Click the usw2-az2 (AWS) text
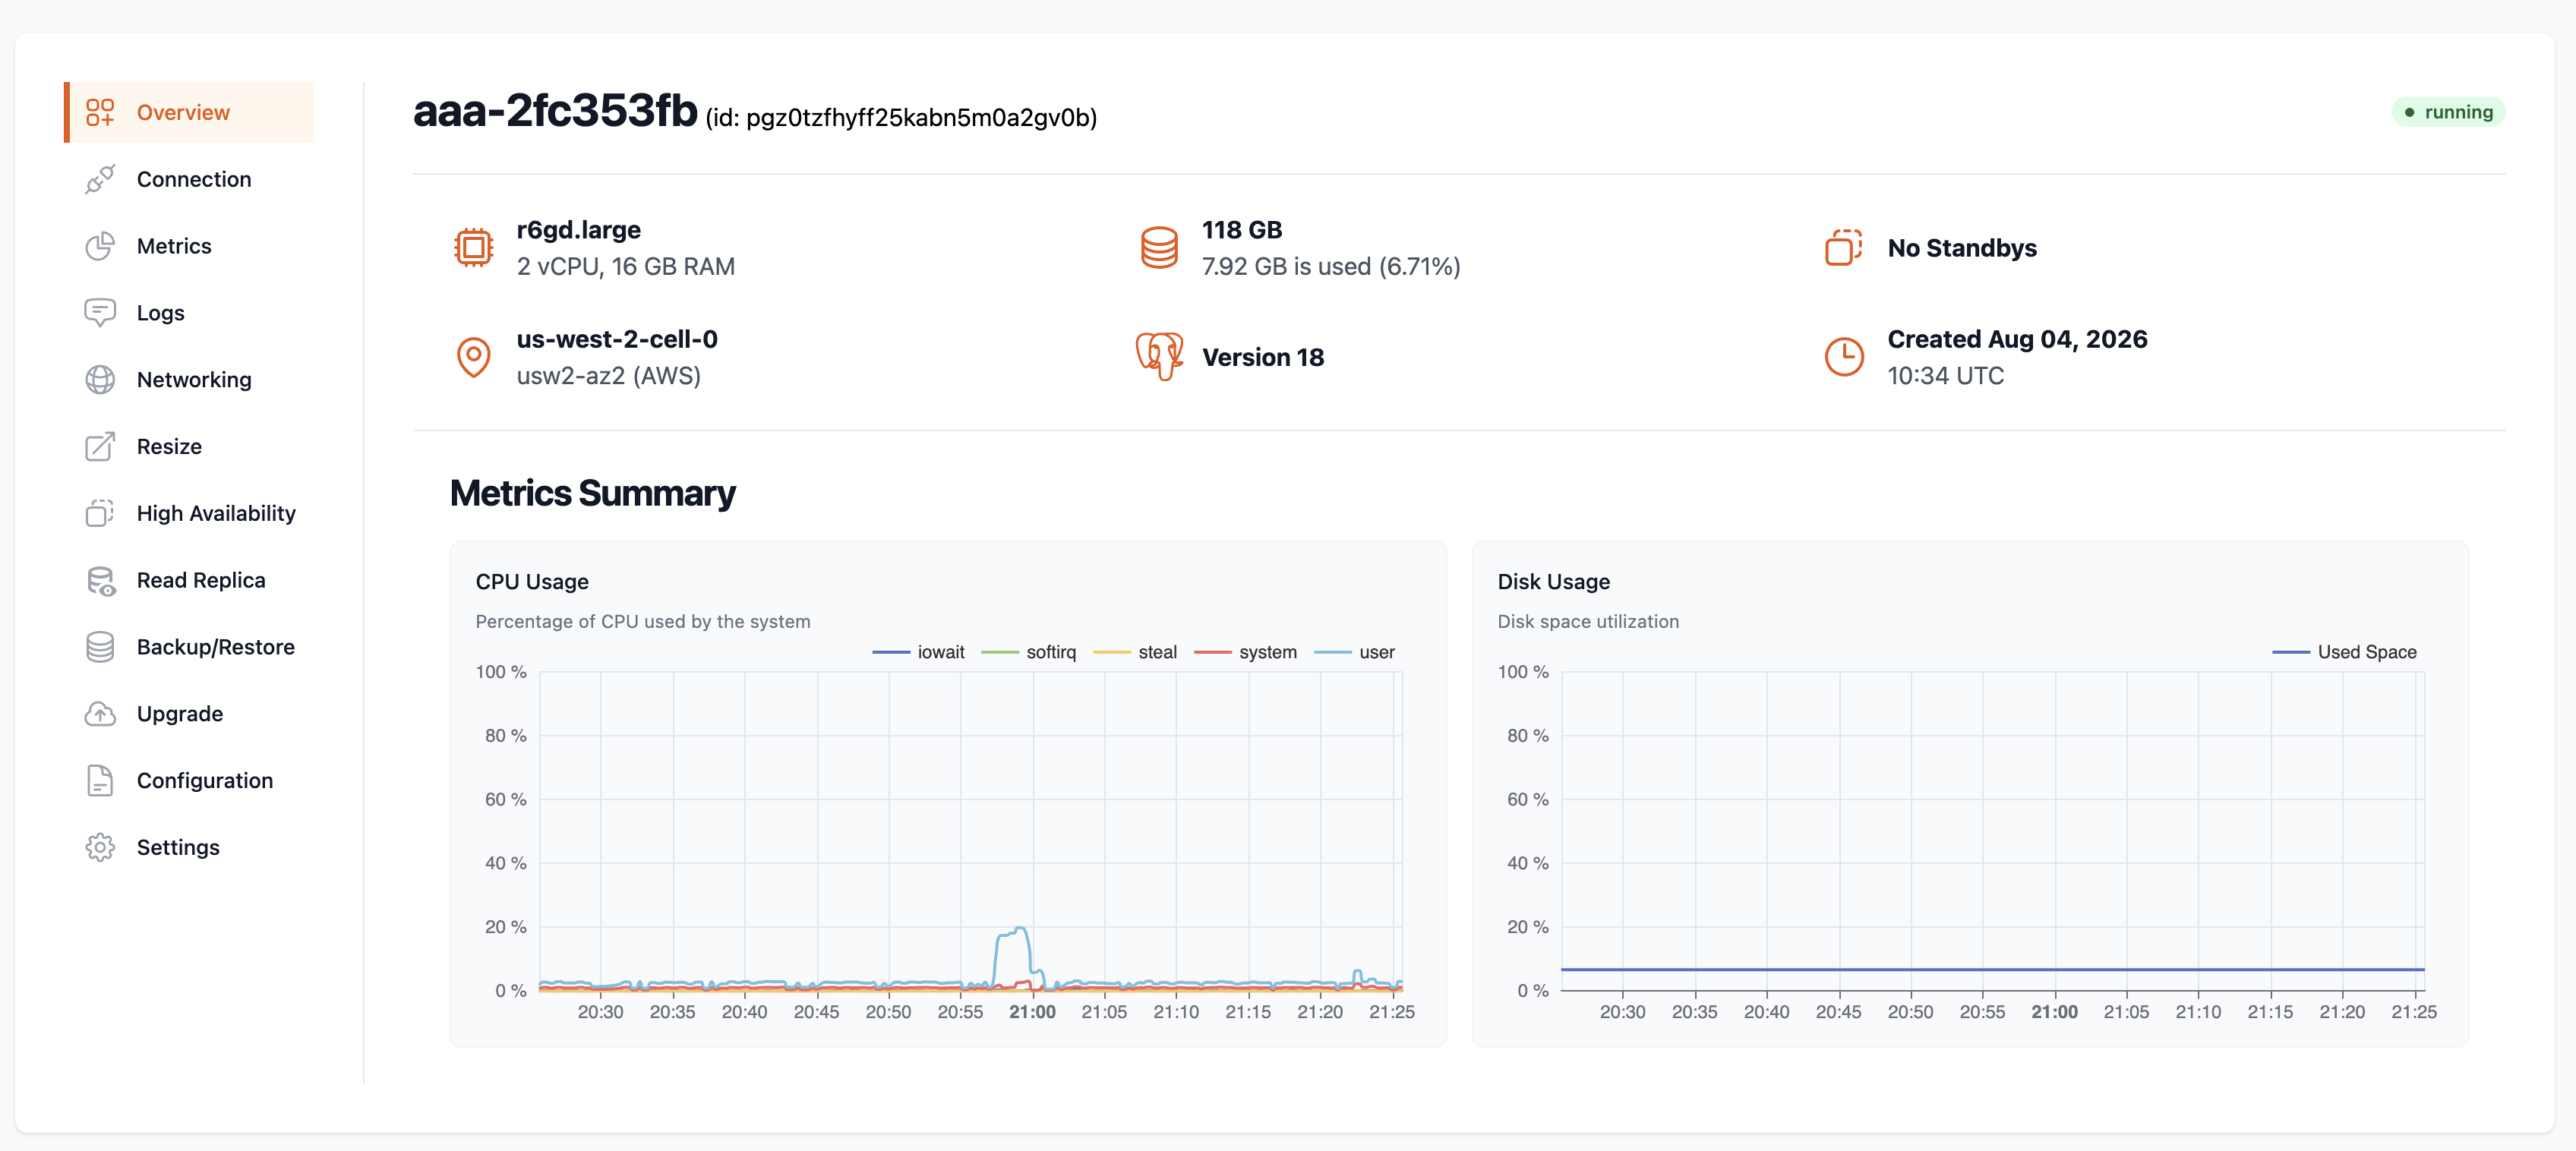 pos(608,376)
